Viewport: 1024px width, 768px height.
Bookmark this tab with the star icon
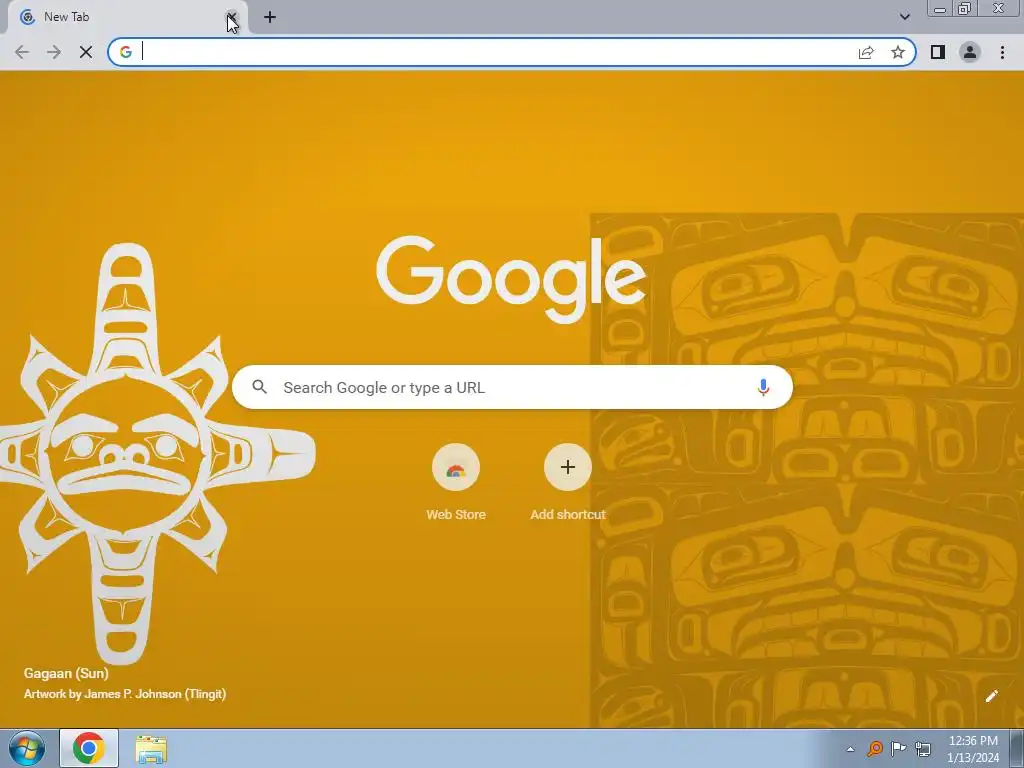click(898, 52)
